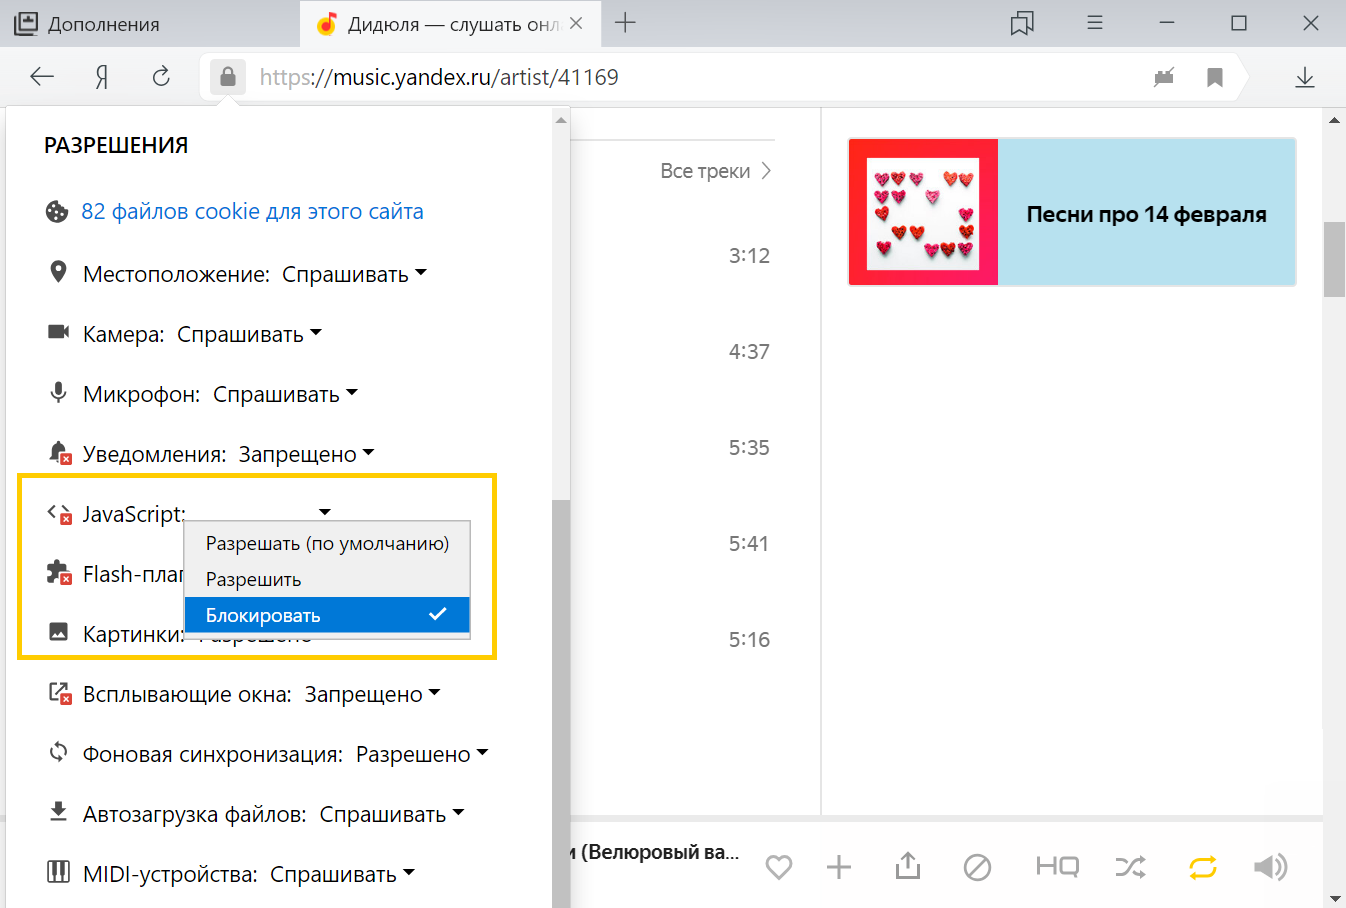1346x908 pixels.
Task: Open Микрофон permission dropdown
Action: (x=285, y=394)
